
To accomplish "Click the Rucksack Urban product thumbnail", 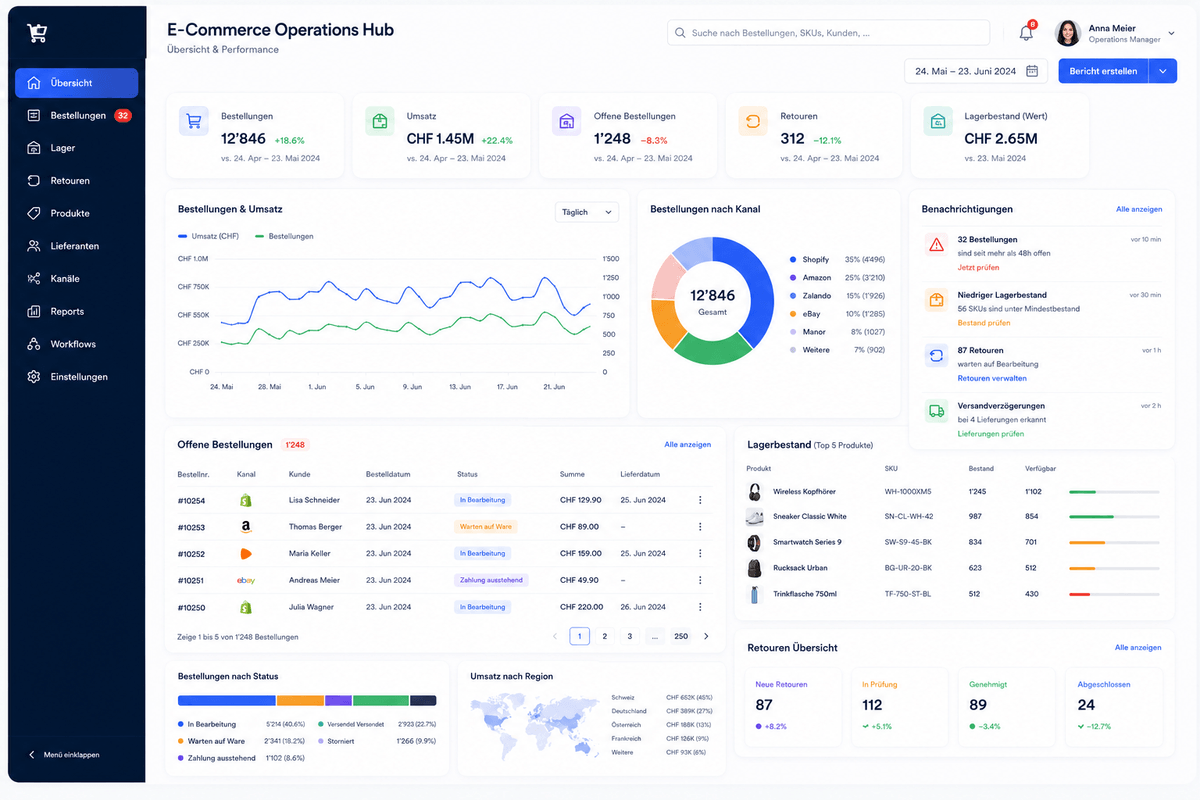I will (x=754, y=568).
